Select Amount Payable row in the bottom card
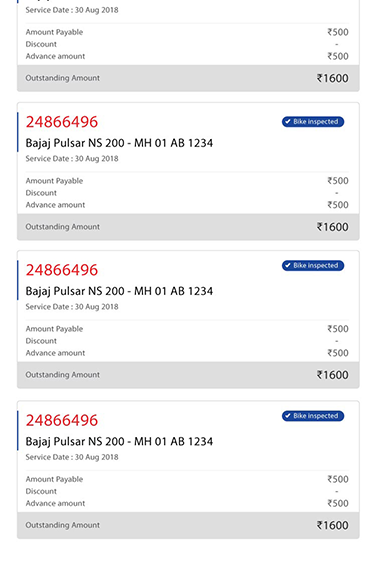 [x=187, y=479]
